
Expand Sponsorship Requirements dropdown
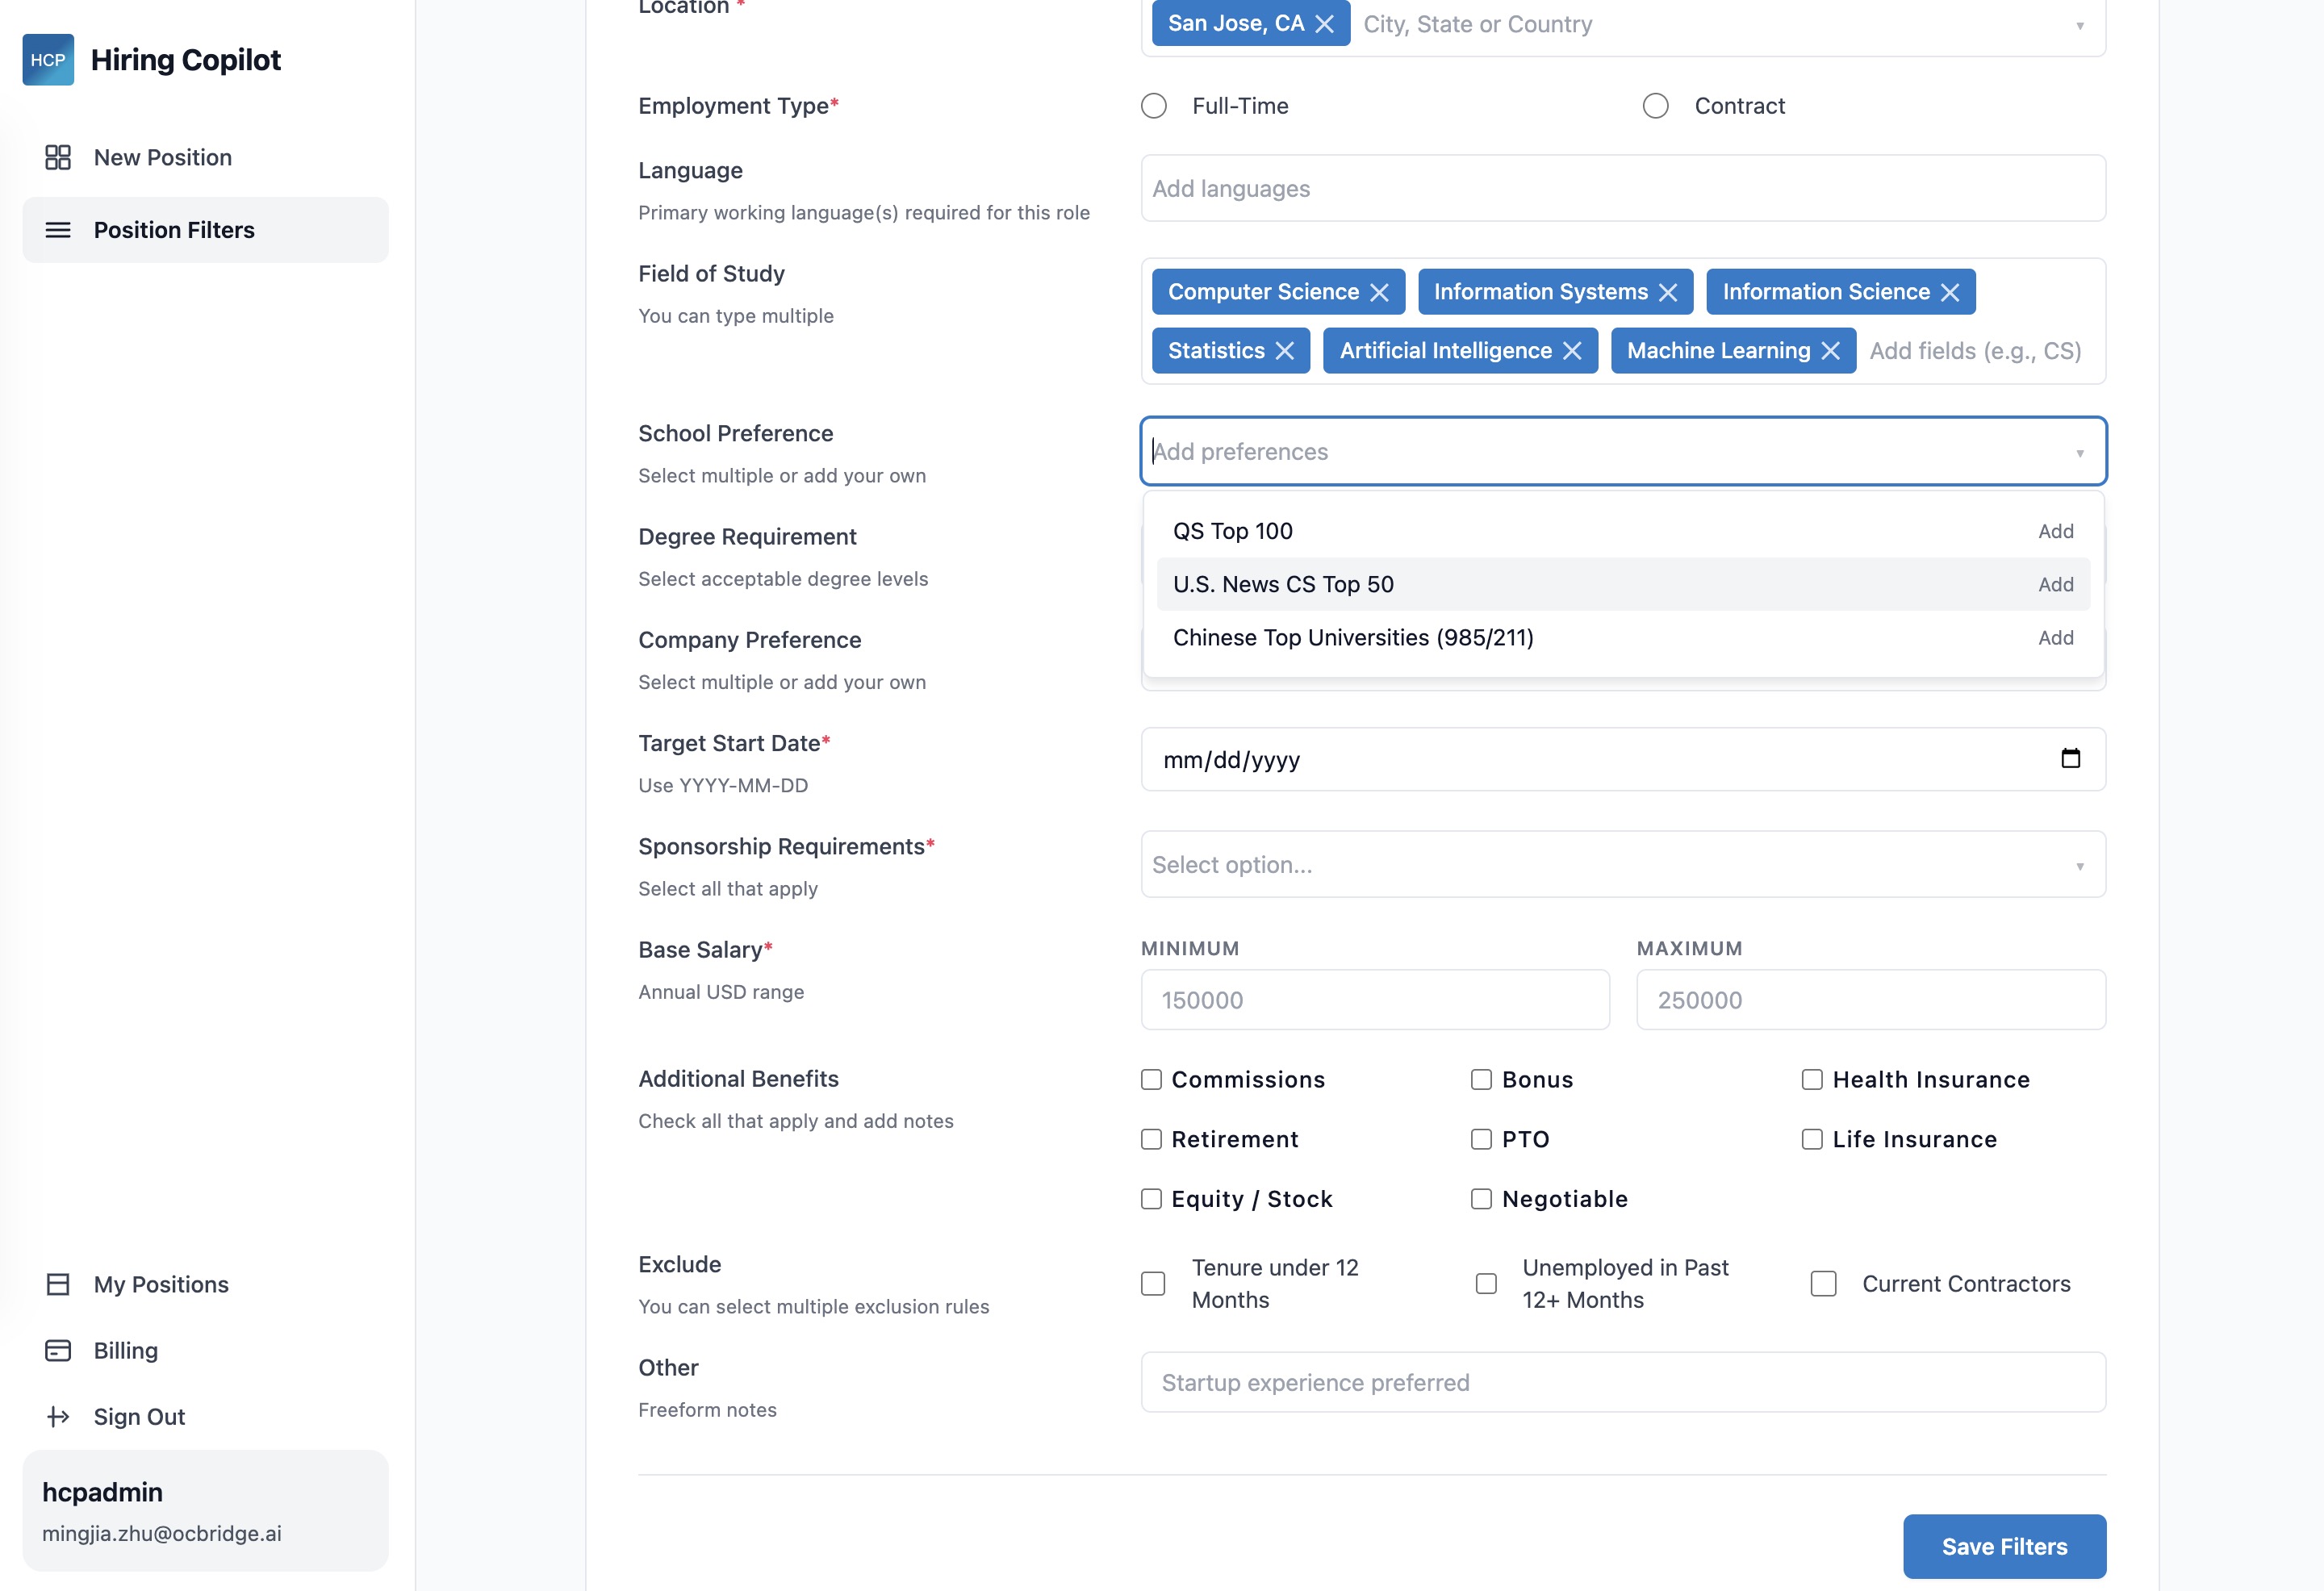[2079, 865]
